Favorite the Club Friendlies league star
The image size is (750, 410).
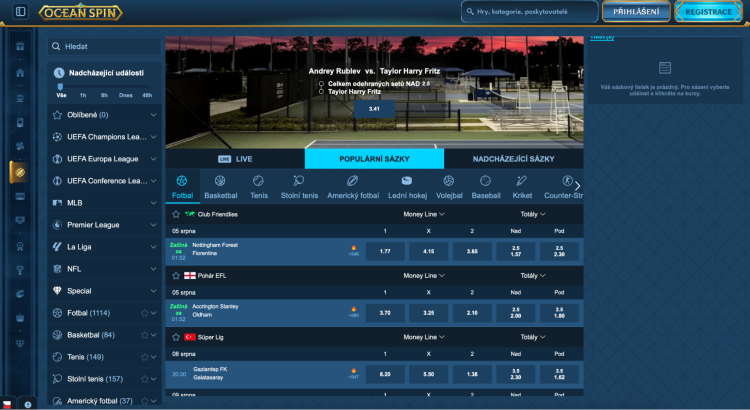click(x=176, y=214)
